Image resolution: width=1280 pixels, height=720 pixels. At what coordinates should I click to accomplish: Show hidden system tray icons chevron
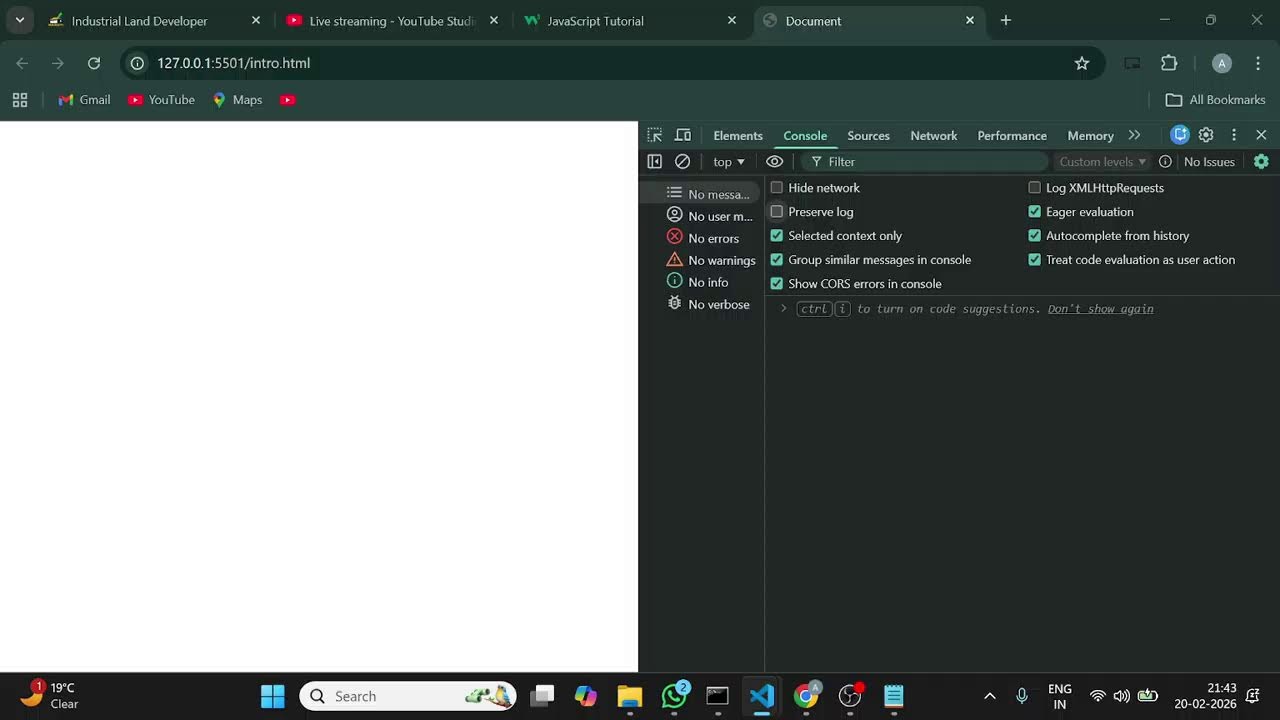point(990,696)
